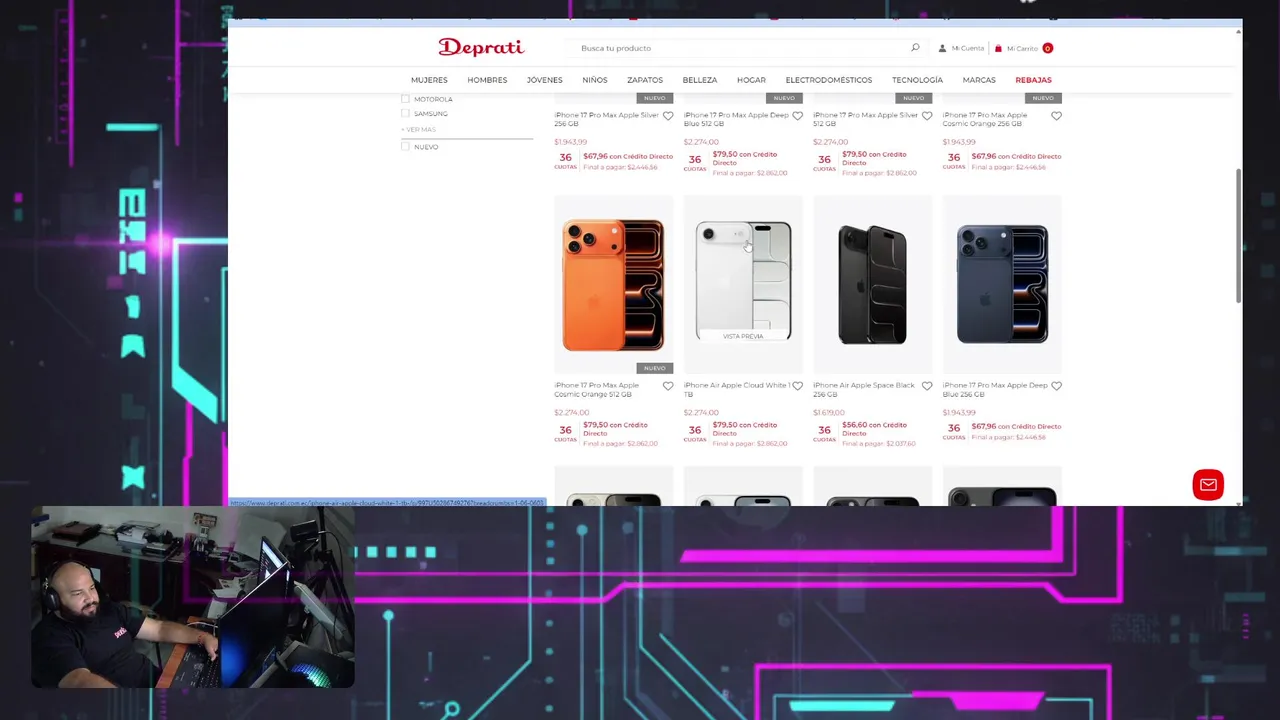Open the Marcas menu
This screenshot has width=1280, height=720.
(979, 80)
